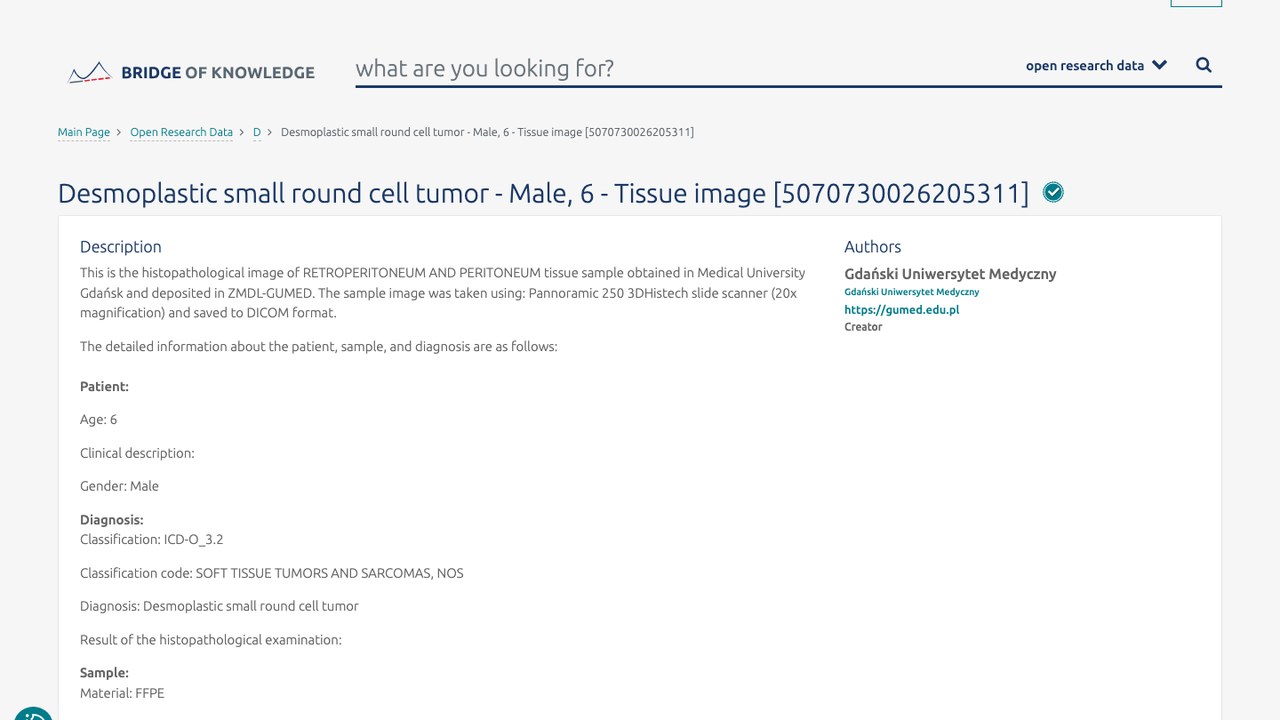This screenshot has height=720, width=1280.
Task: Select the D breadcrumb link
Action: 257,132
